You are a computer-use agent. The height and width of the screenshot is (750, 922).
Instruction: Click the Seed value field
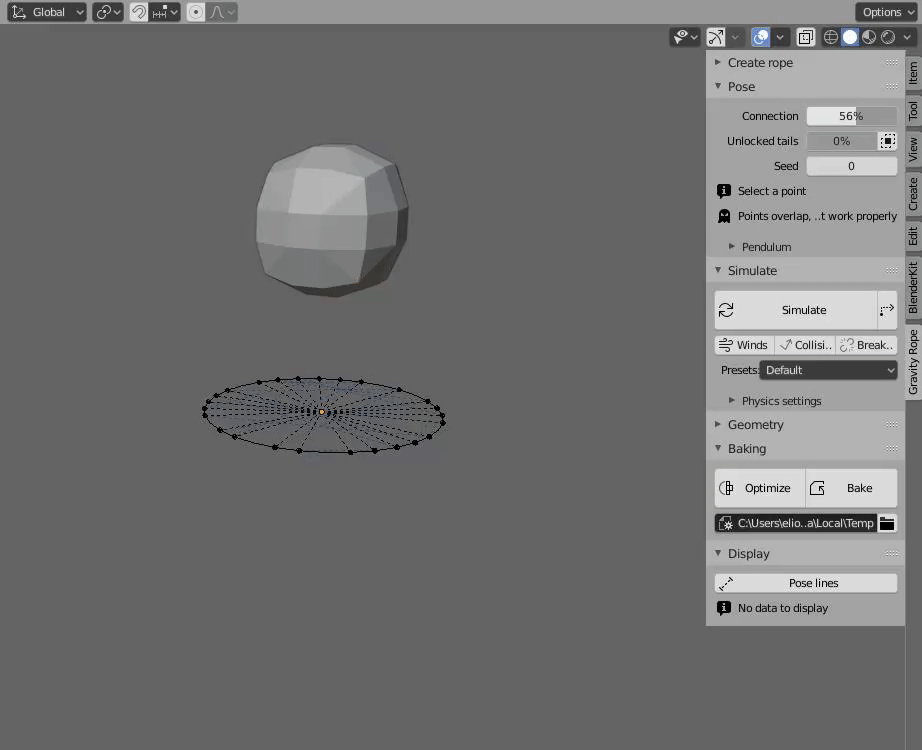pos(851,166)
